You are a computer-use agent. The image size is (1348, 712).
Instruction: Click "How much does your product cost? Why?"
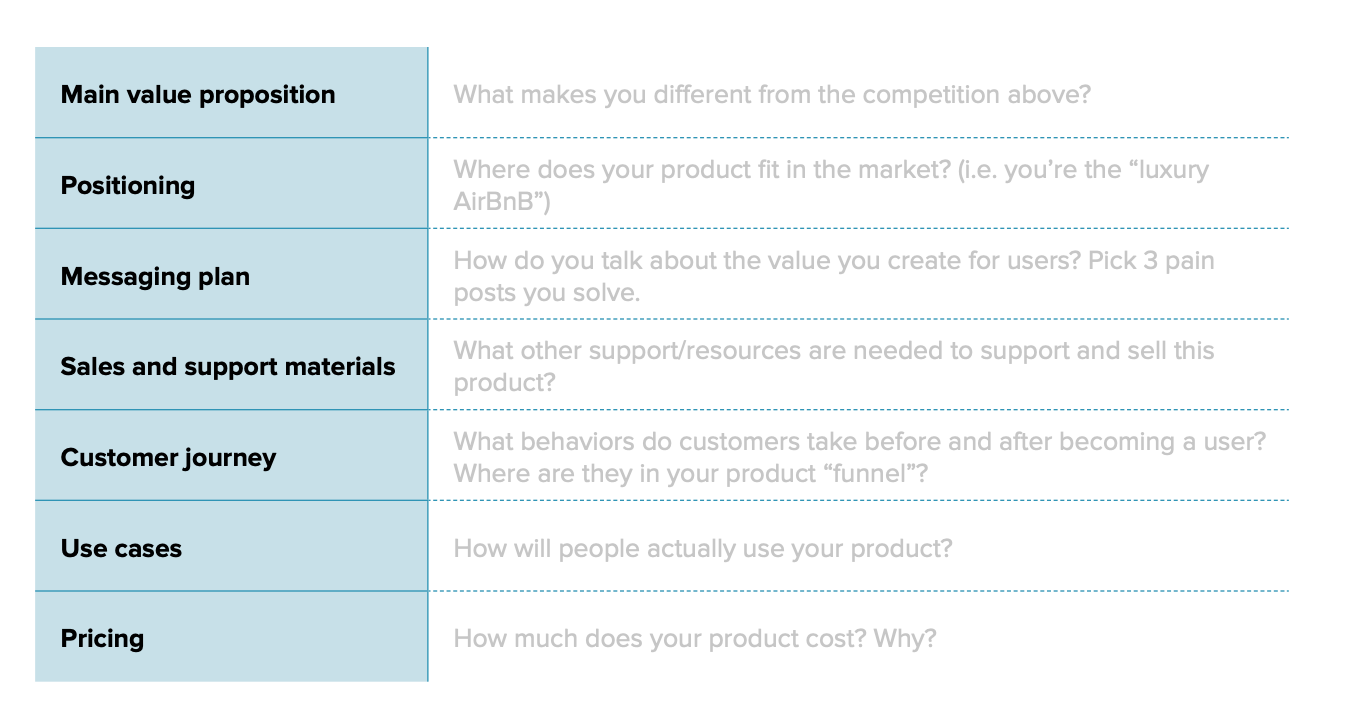click(695, 639)
